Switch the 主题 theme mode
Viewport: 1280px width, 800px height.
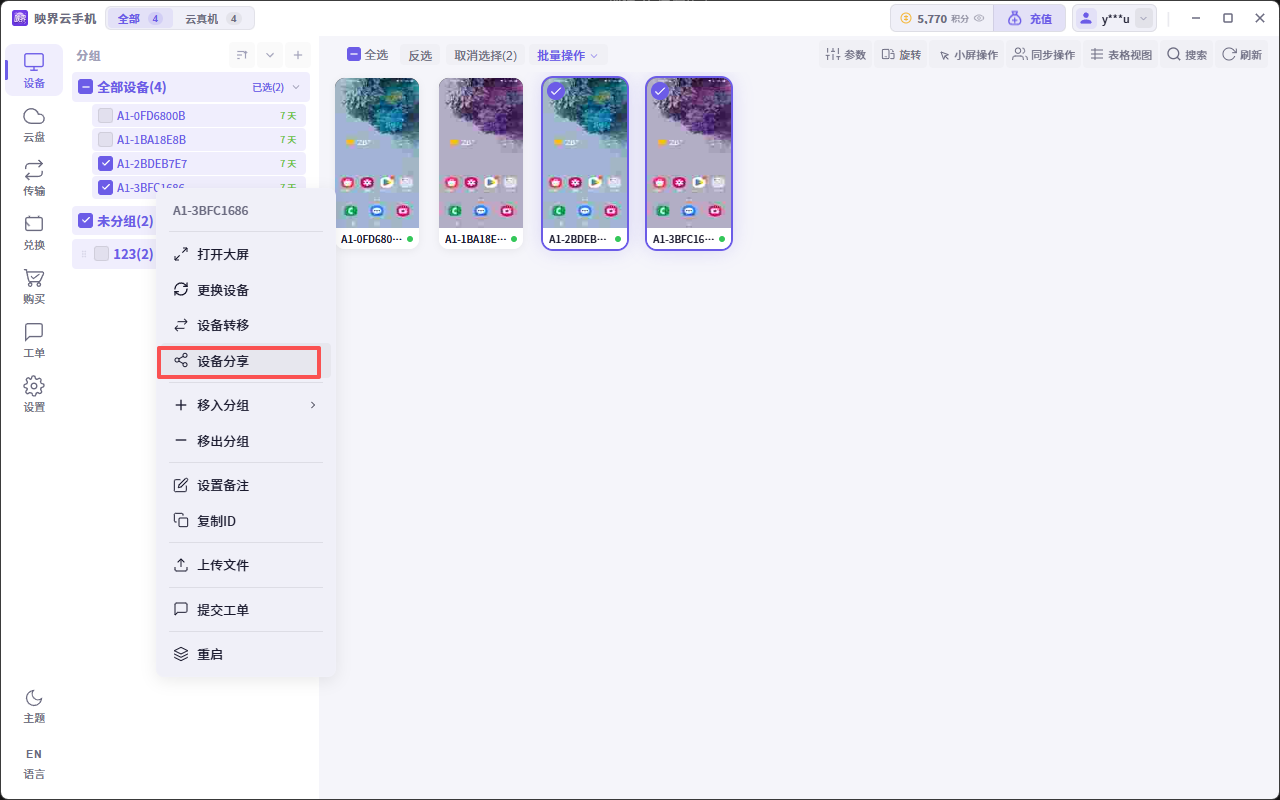[34, 706]
